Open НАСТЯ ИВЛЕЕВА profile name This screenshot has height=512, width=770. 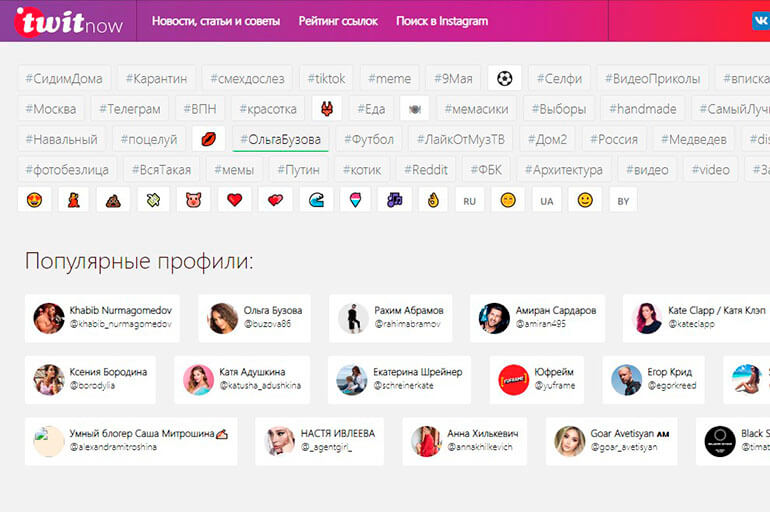(338, 433)
